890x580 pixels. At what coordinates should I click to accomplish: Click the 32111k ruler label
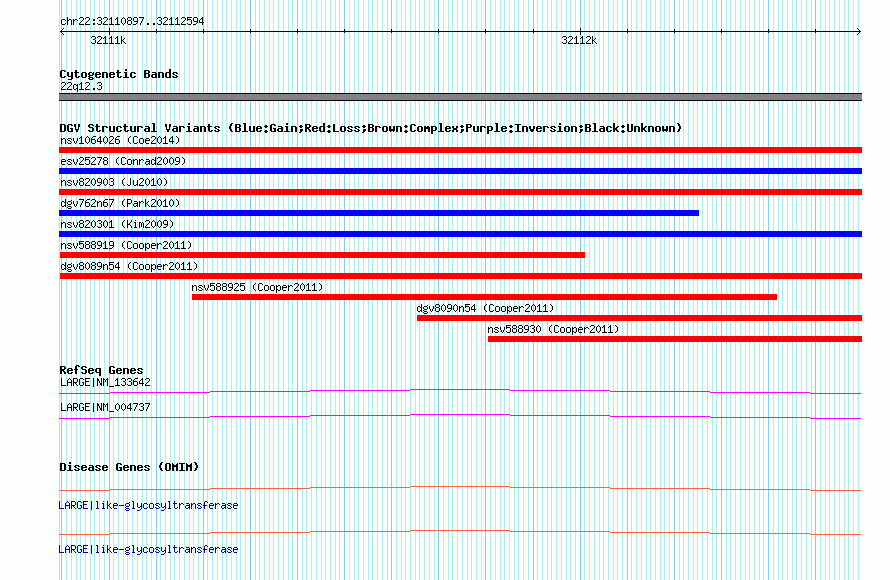108,40
